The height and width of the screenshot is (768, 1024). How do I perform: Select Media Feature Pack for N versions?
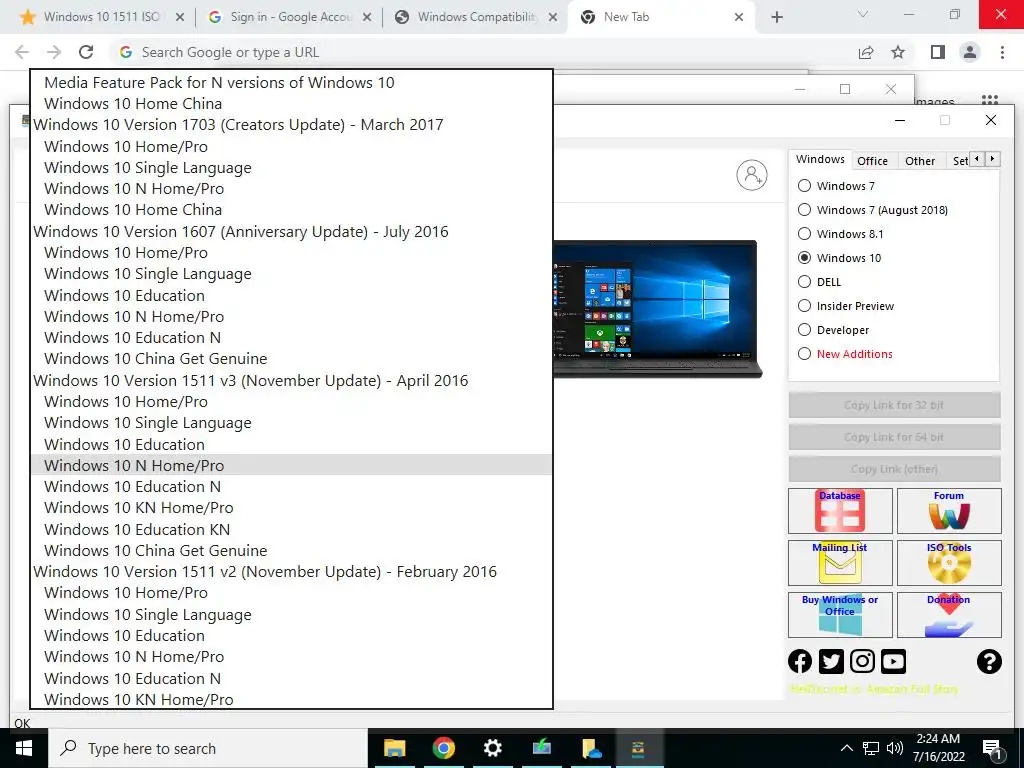pyautogui.click(x=219, y=82)
